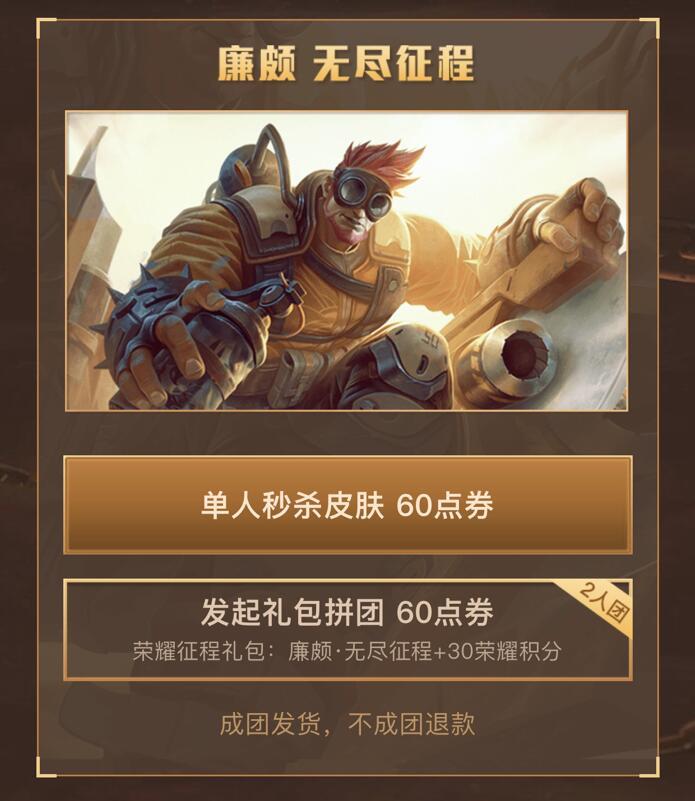The height and width of the screenshot is (801, 695).
Task: Tap the 单人秒杀皮肤 60点券 button
Action: 348,505
